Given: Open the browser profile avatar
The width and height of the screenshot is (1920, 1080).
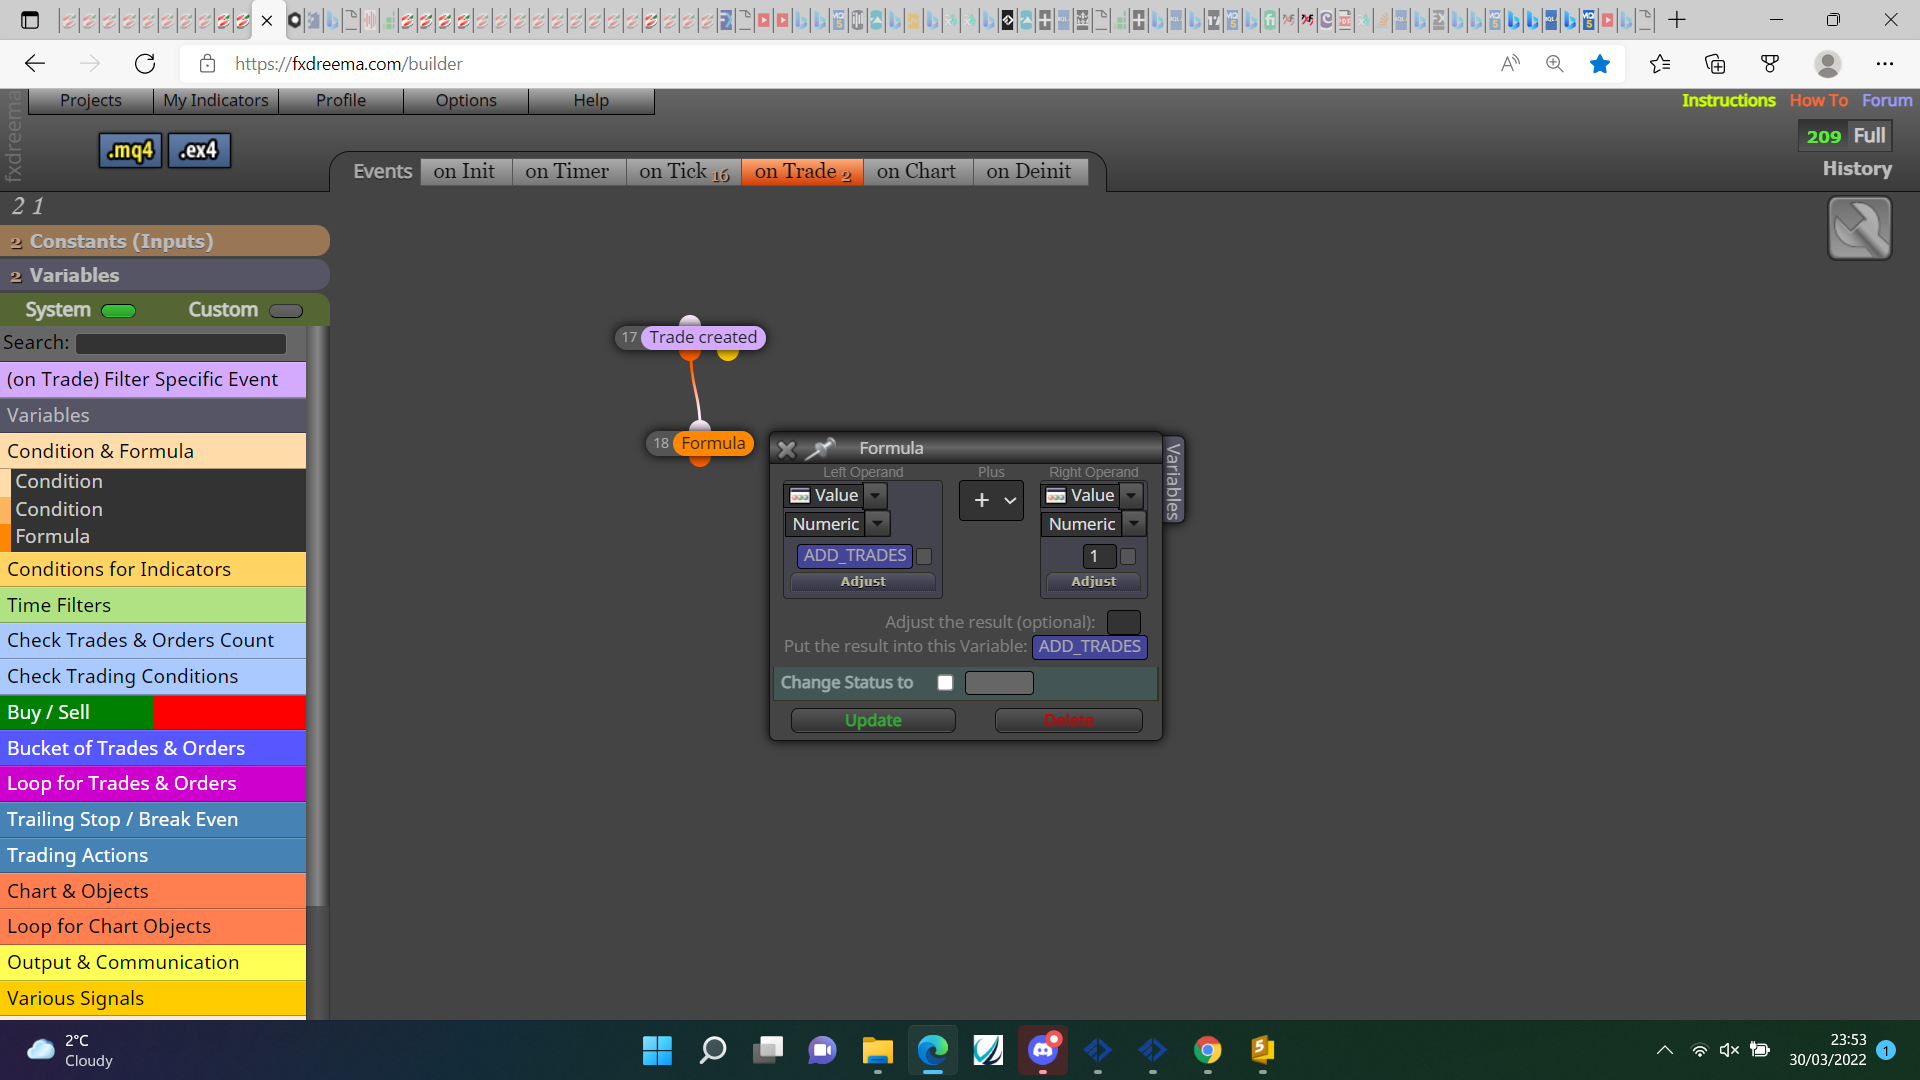Looking at the screenshot, I should (x=1828, y=64).
